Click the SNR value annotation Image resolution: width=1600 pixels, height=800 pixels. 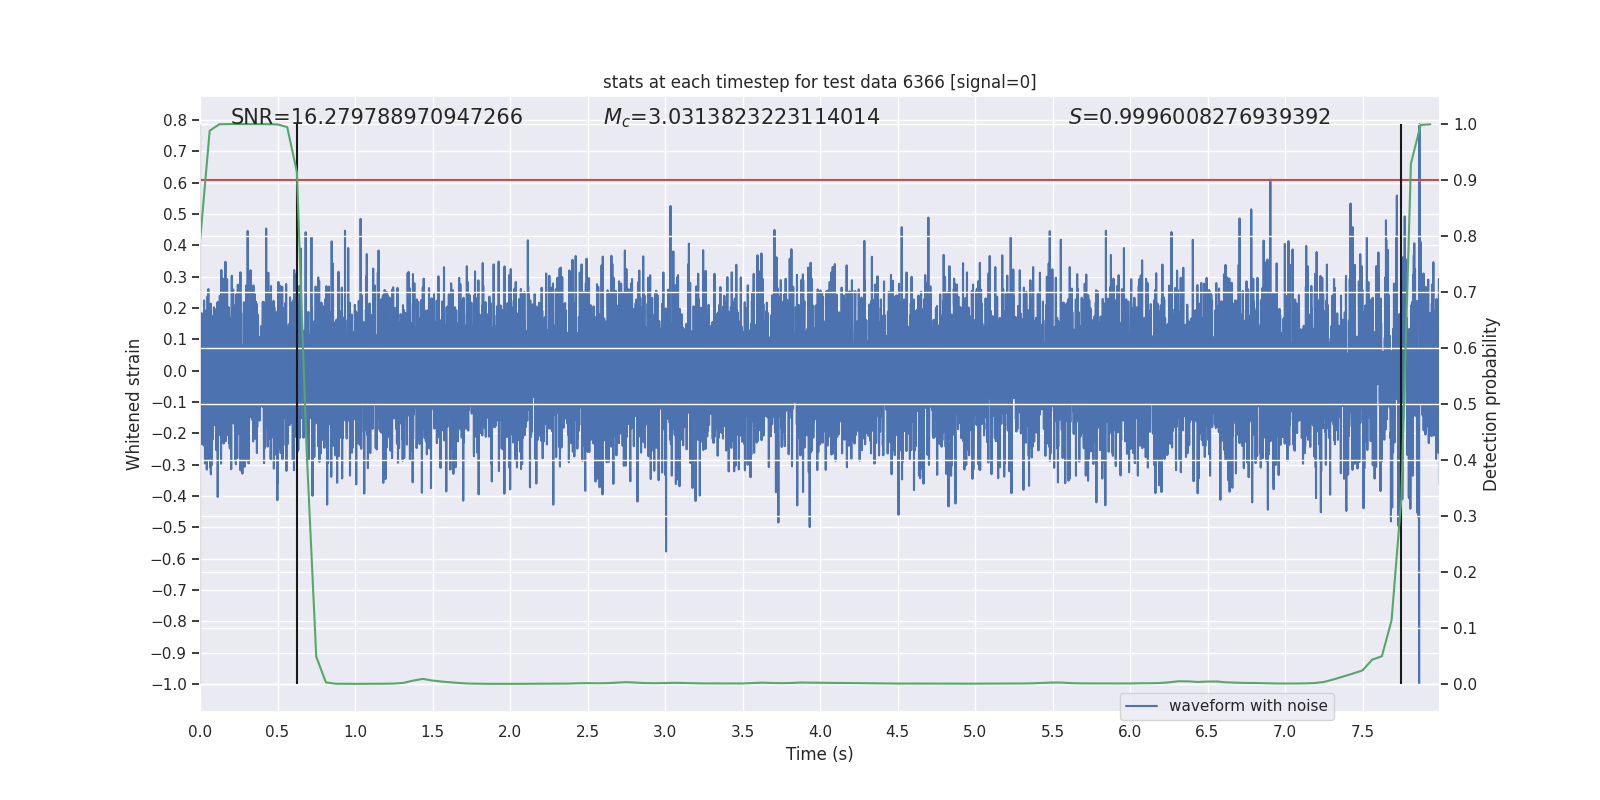tap(376, 117)
